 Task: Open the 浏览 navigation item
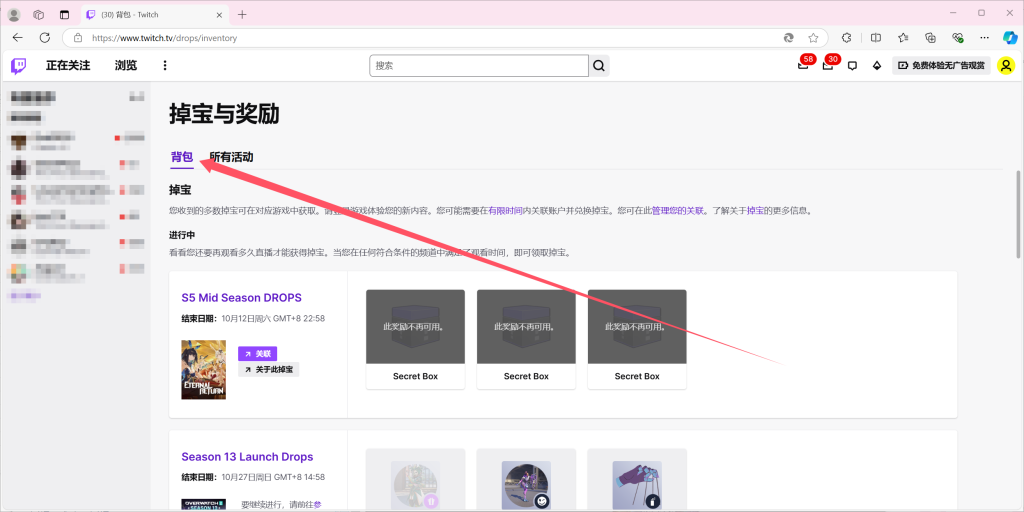point(126,65)
